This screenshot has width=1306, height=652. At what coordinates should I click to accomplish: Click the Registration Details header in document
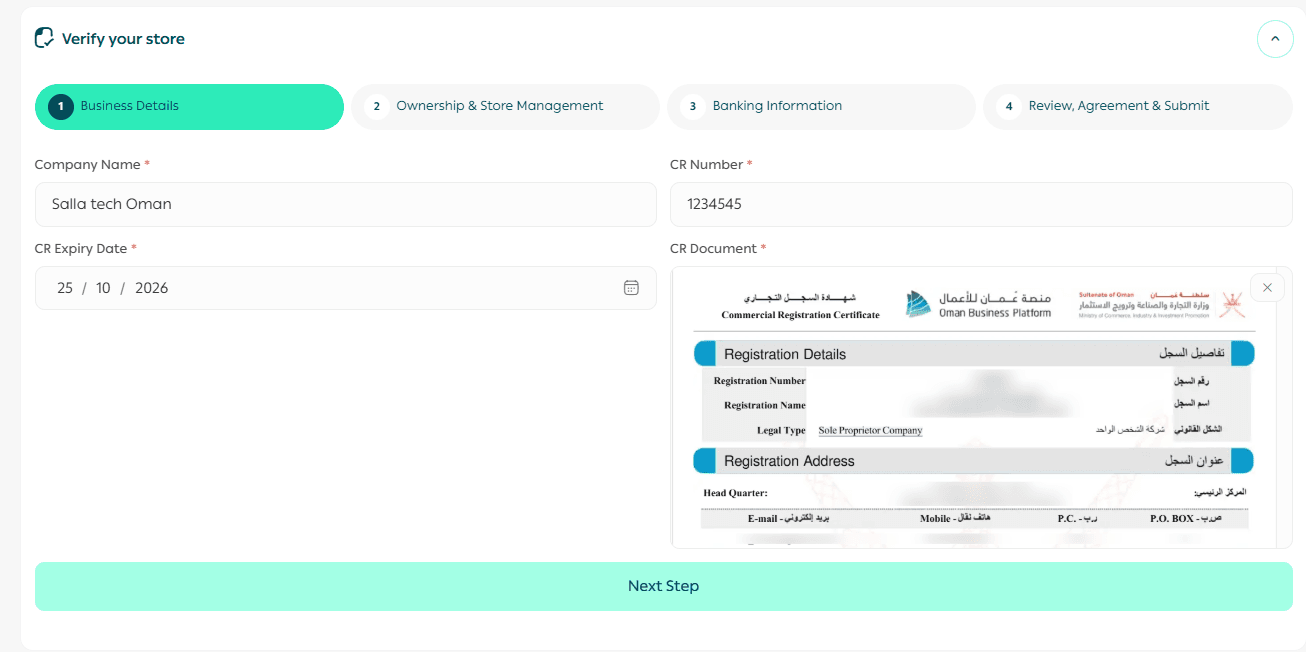point(785,354)
